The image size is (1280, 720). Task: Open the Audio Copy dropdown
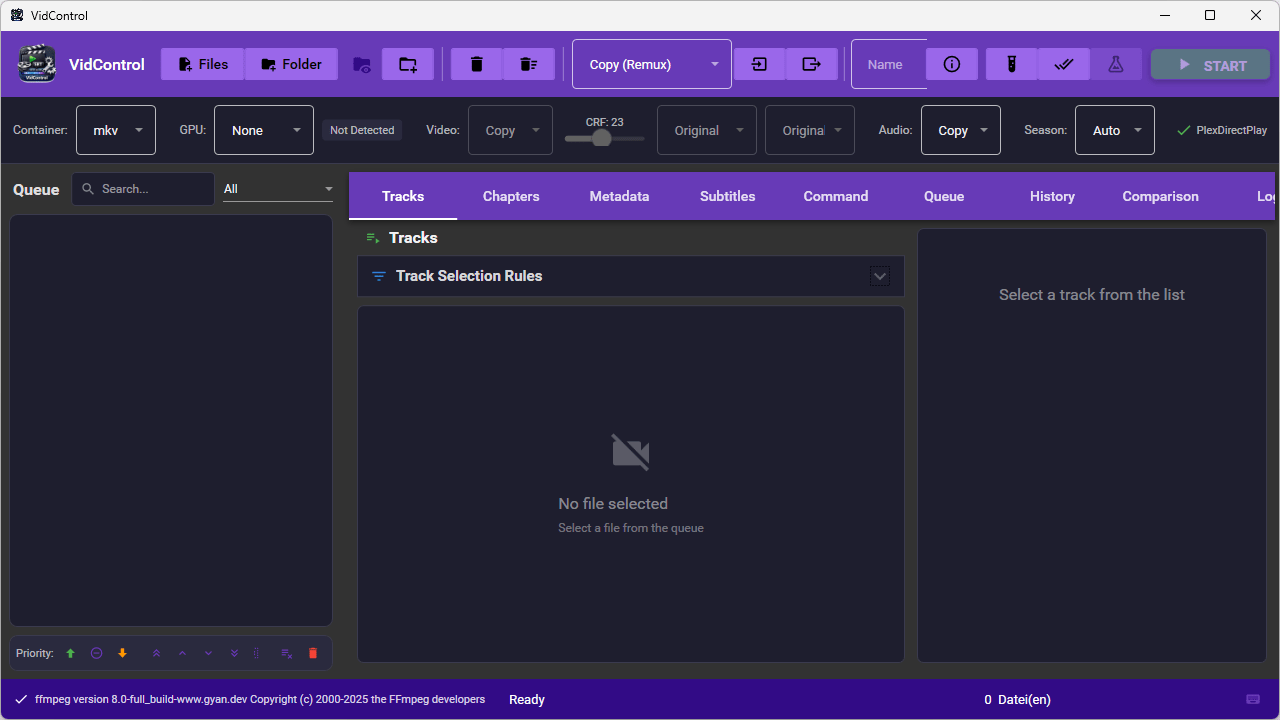point(961,130)
